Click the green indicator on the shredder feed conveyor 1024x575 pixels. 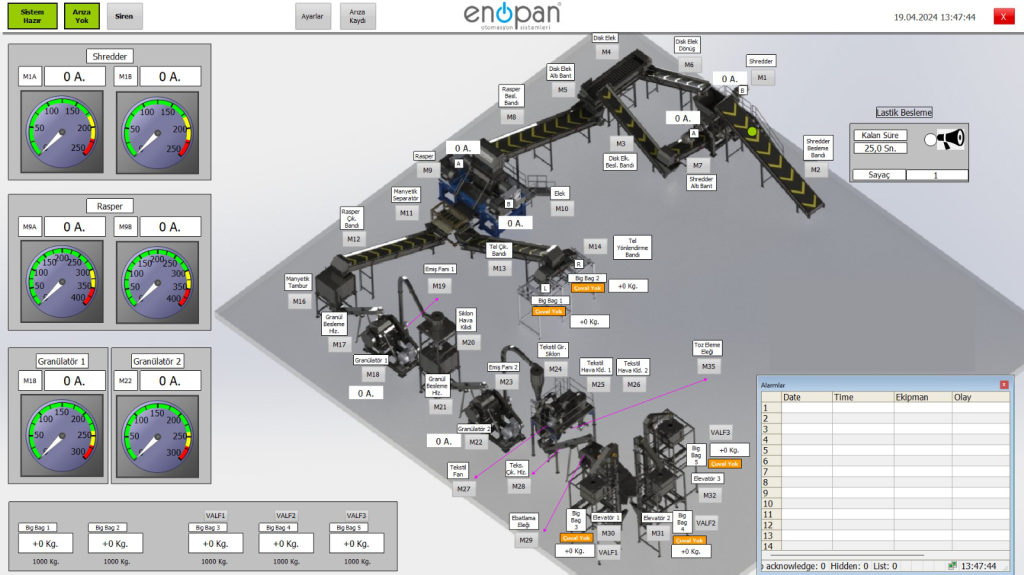(x=752, y=130)
